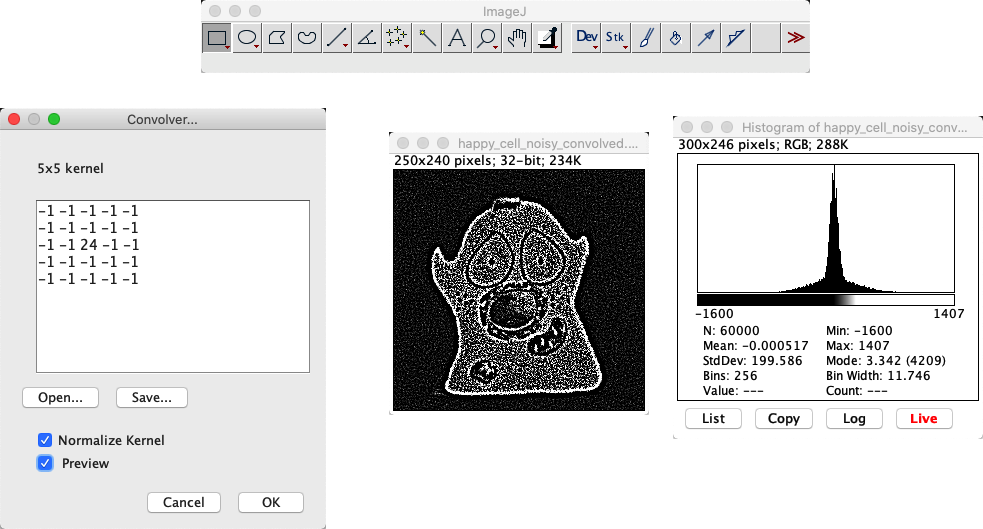The image size is (983, 529).
Task: Click the 'StdDev: 199.586' value
Action: [752, 361]
